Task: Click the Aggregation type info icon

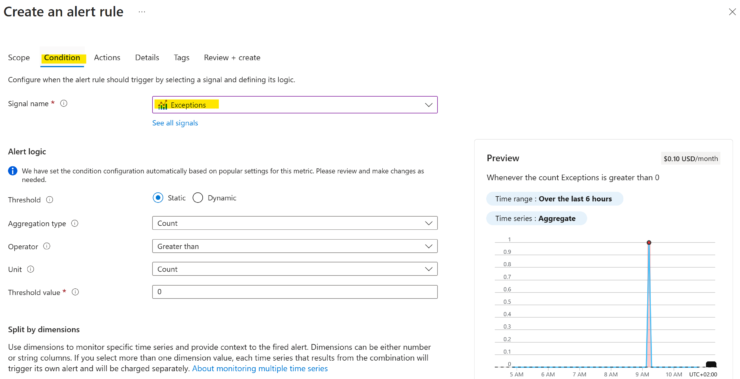Action: pyautogui.click(x=75, y=223)
